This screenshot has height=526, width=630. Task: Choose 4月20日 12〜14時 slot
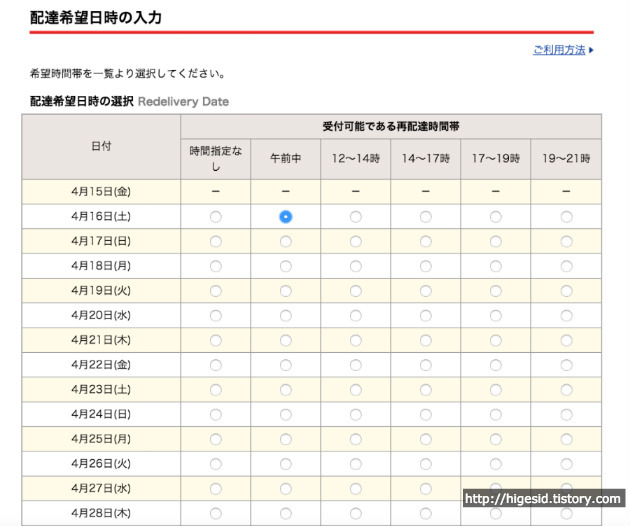click(x=356, y=316)
